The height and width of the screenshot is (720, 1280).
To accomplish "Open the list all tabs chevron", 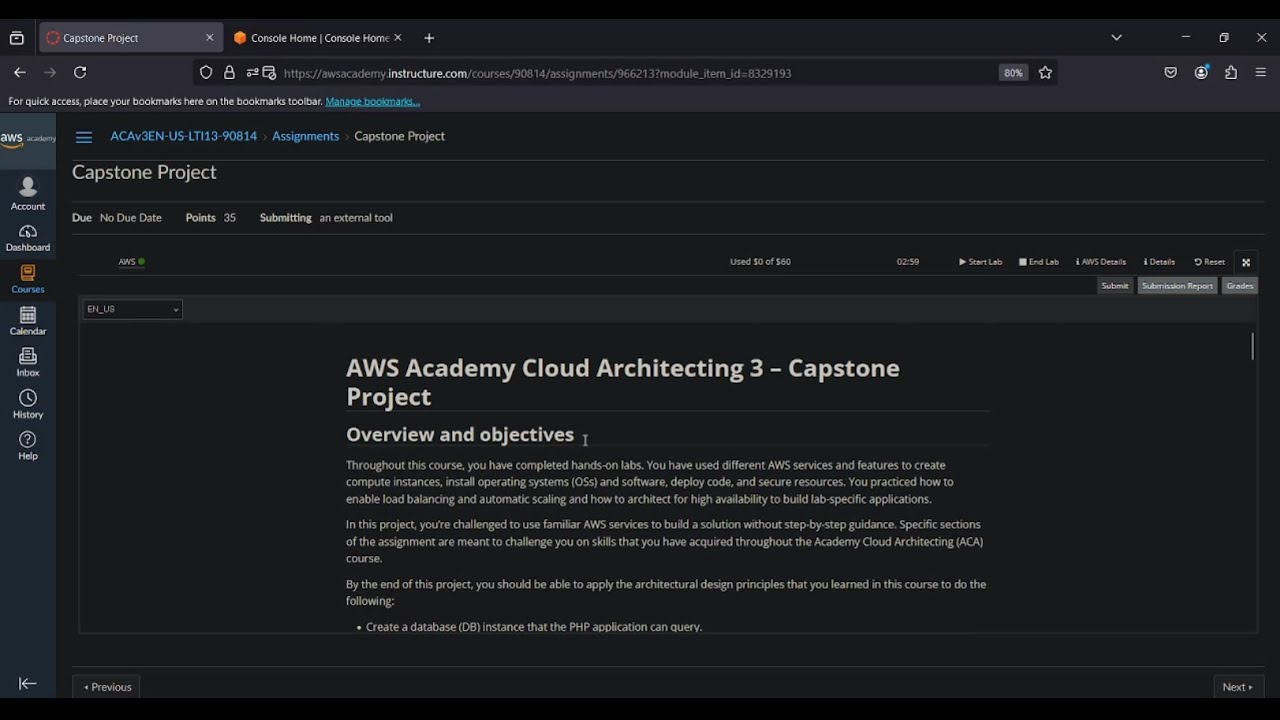I will pos(1116,37).
